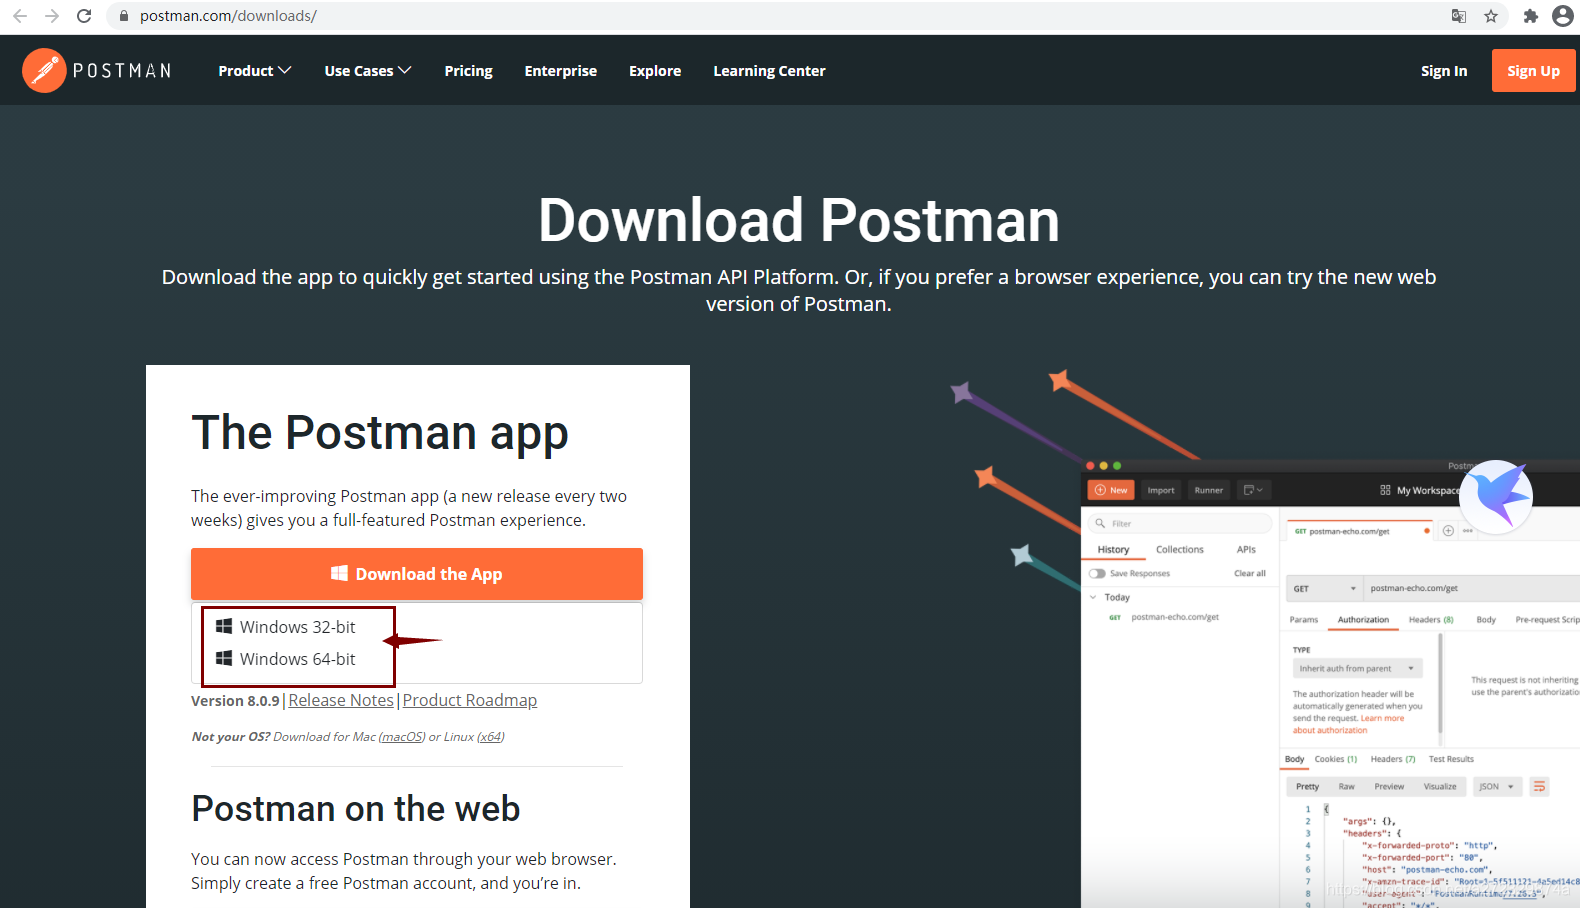Switch response view to Raw
Viewport: 1580px width, 908px height.
pyautogui.click(x=1347, y=787)
